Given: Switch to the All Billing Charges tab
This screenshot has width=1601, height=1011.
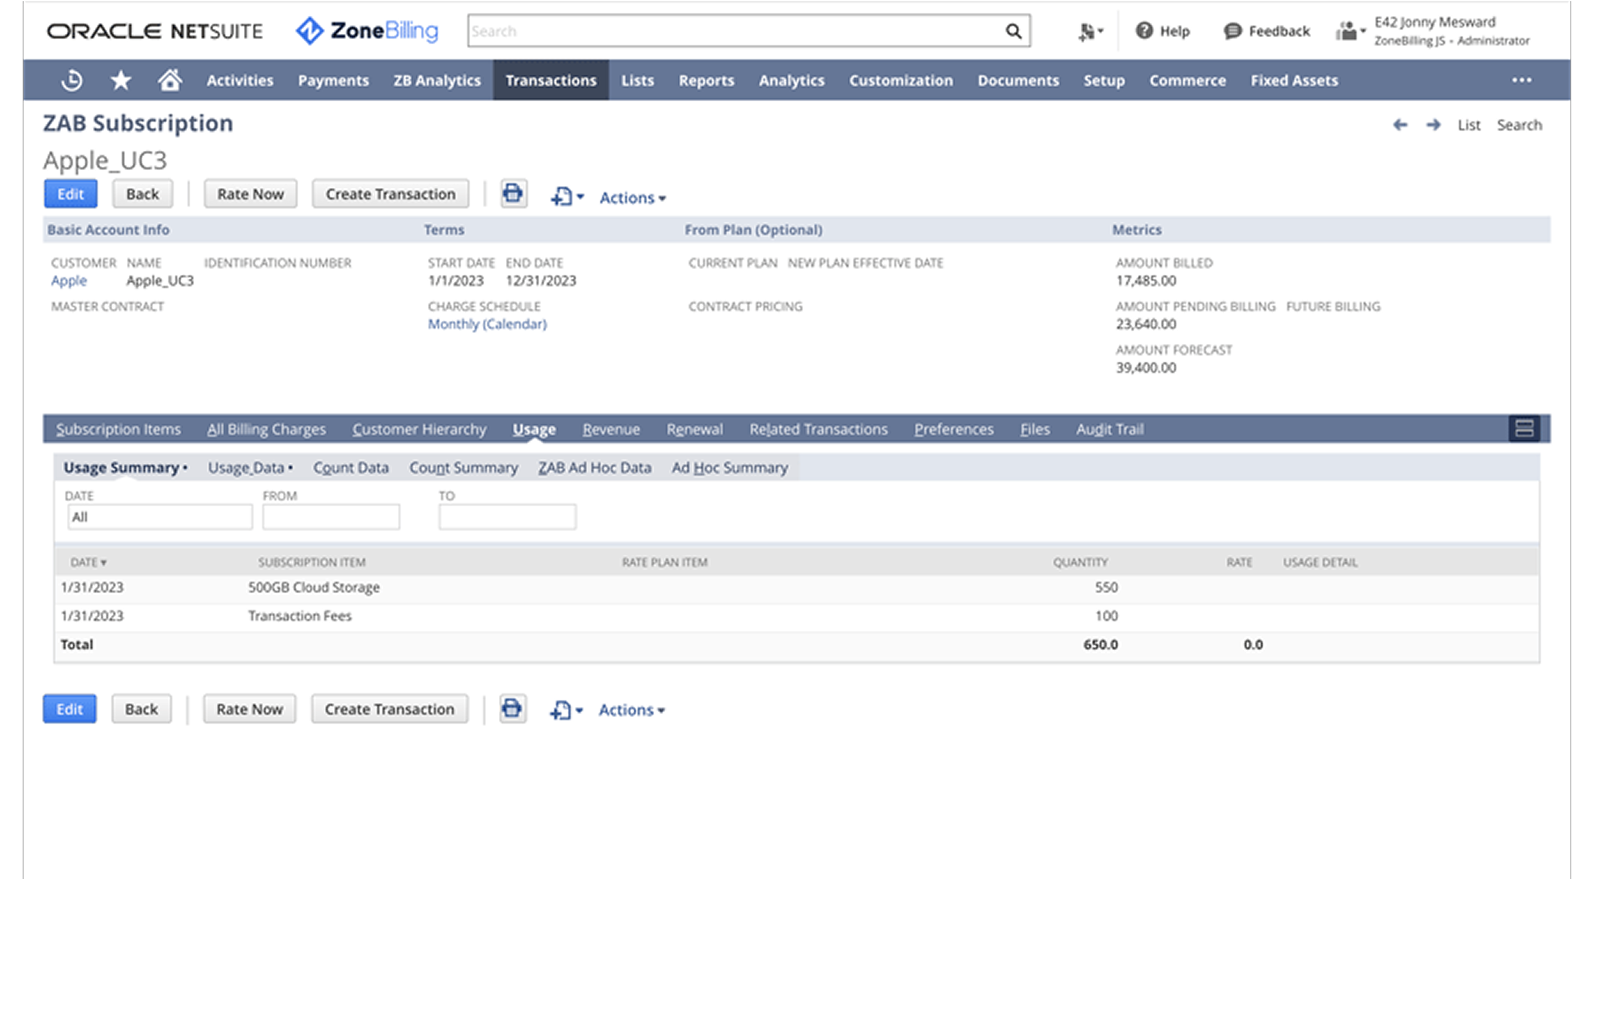Looking at the screenshot, I should click(x=266, y=429).
